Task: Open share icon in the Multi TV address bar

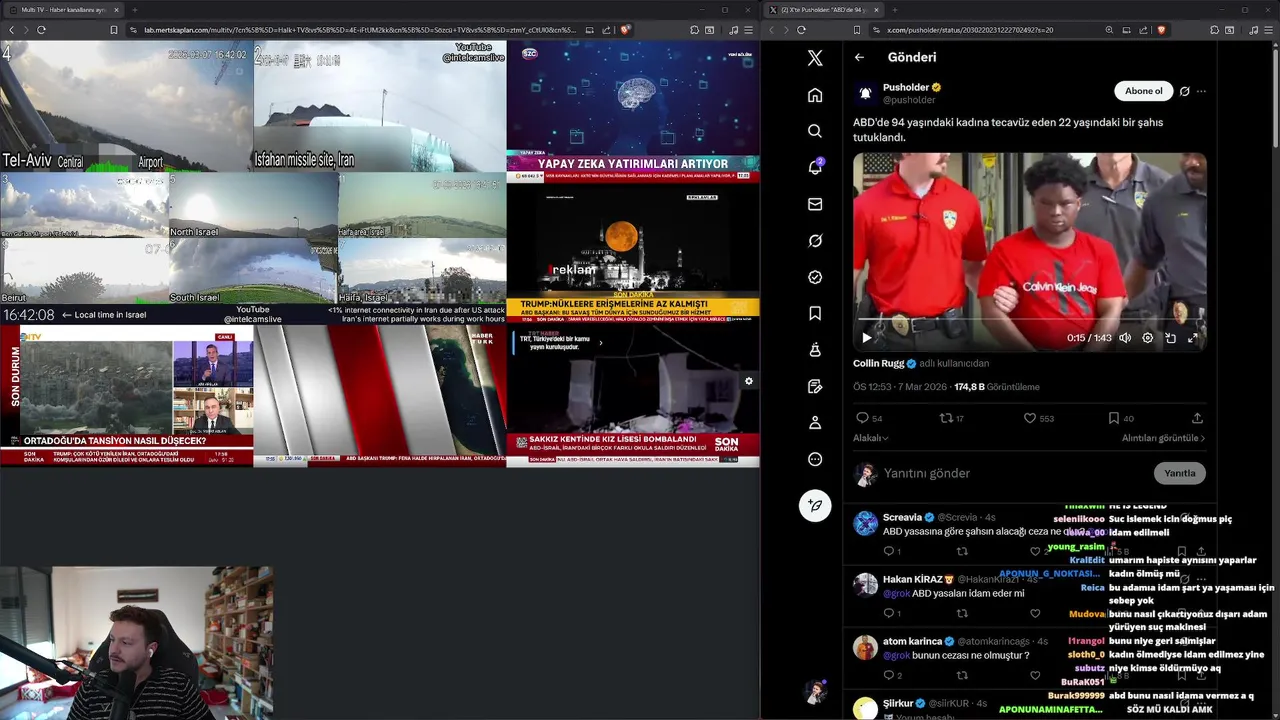Action: [606, 30]
